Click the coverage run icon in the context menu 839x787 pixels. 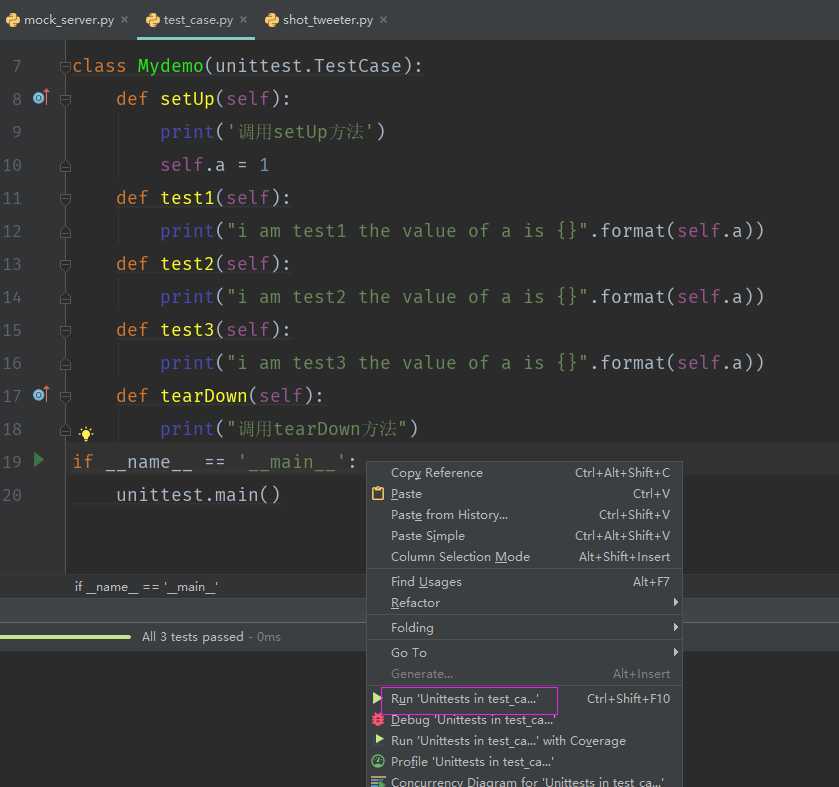(x=379, y=739)
